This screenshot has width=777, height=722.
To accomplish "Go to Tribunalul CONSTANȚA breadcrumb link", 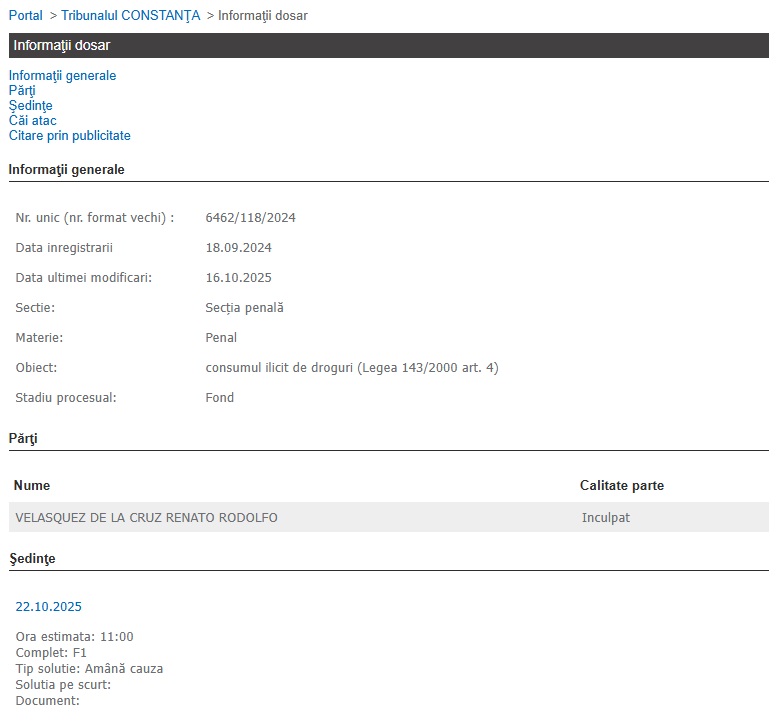I will pos(130,16).
